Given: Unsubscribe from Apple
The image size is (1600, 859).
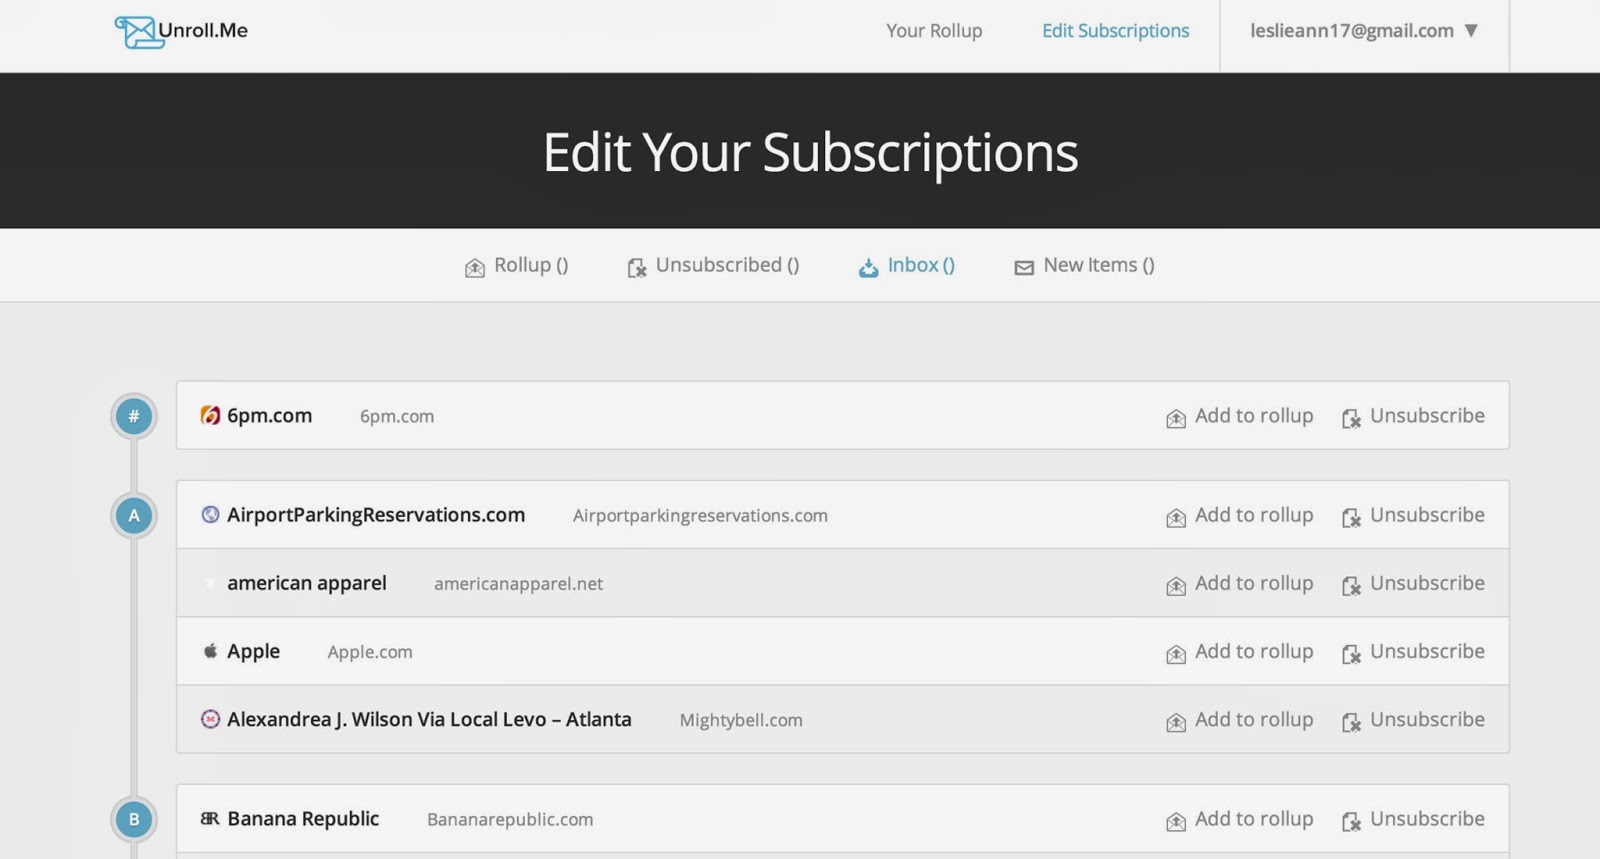Looking at the screenshot, I should point(1413,652).
